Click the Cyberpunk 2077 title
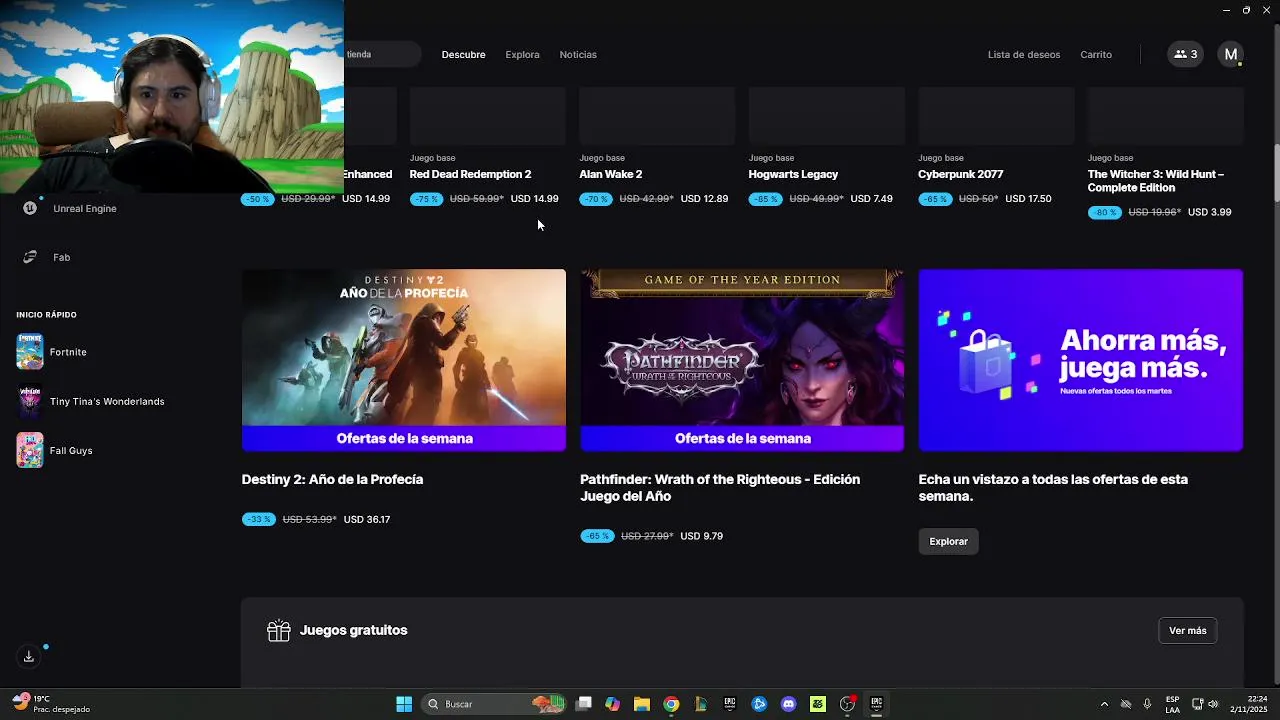 coord(960,174)
